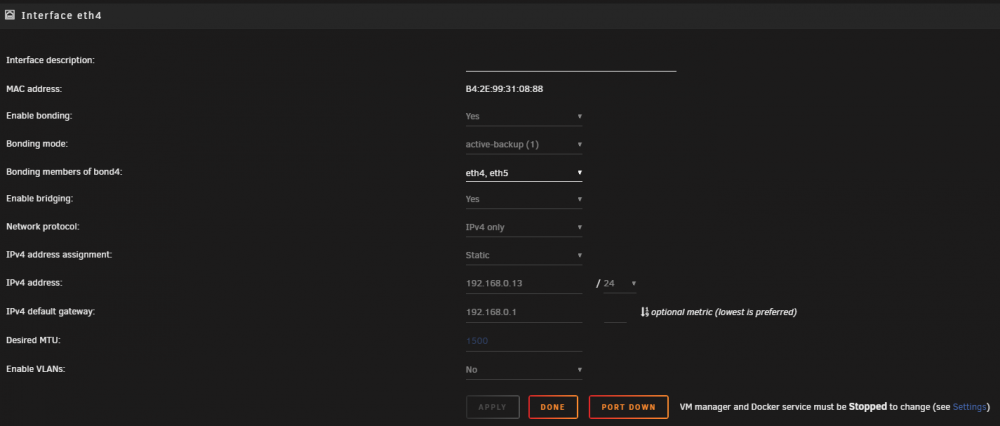
Task: Expand Bonding members of bond4 dropdown
Action: coord(524,172)
